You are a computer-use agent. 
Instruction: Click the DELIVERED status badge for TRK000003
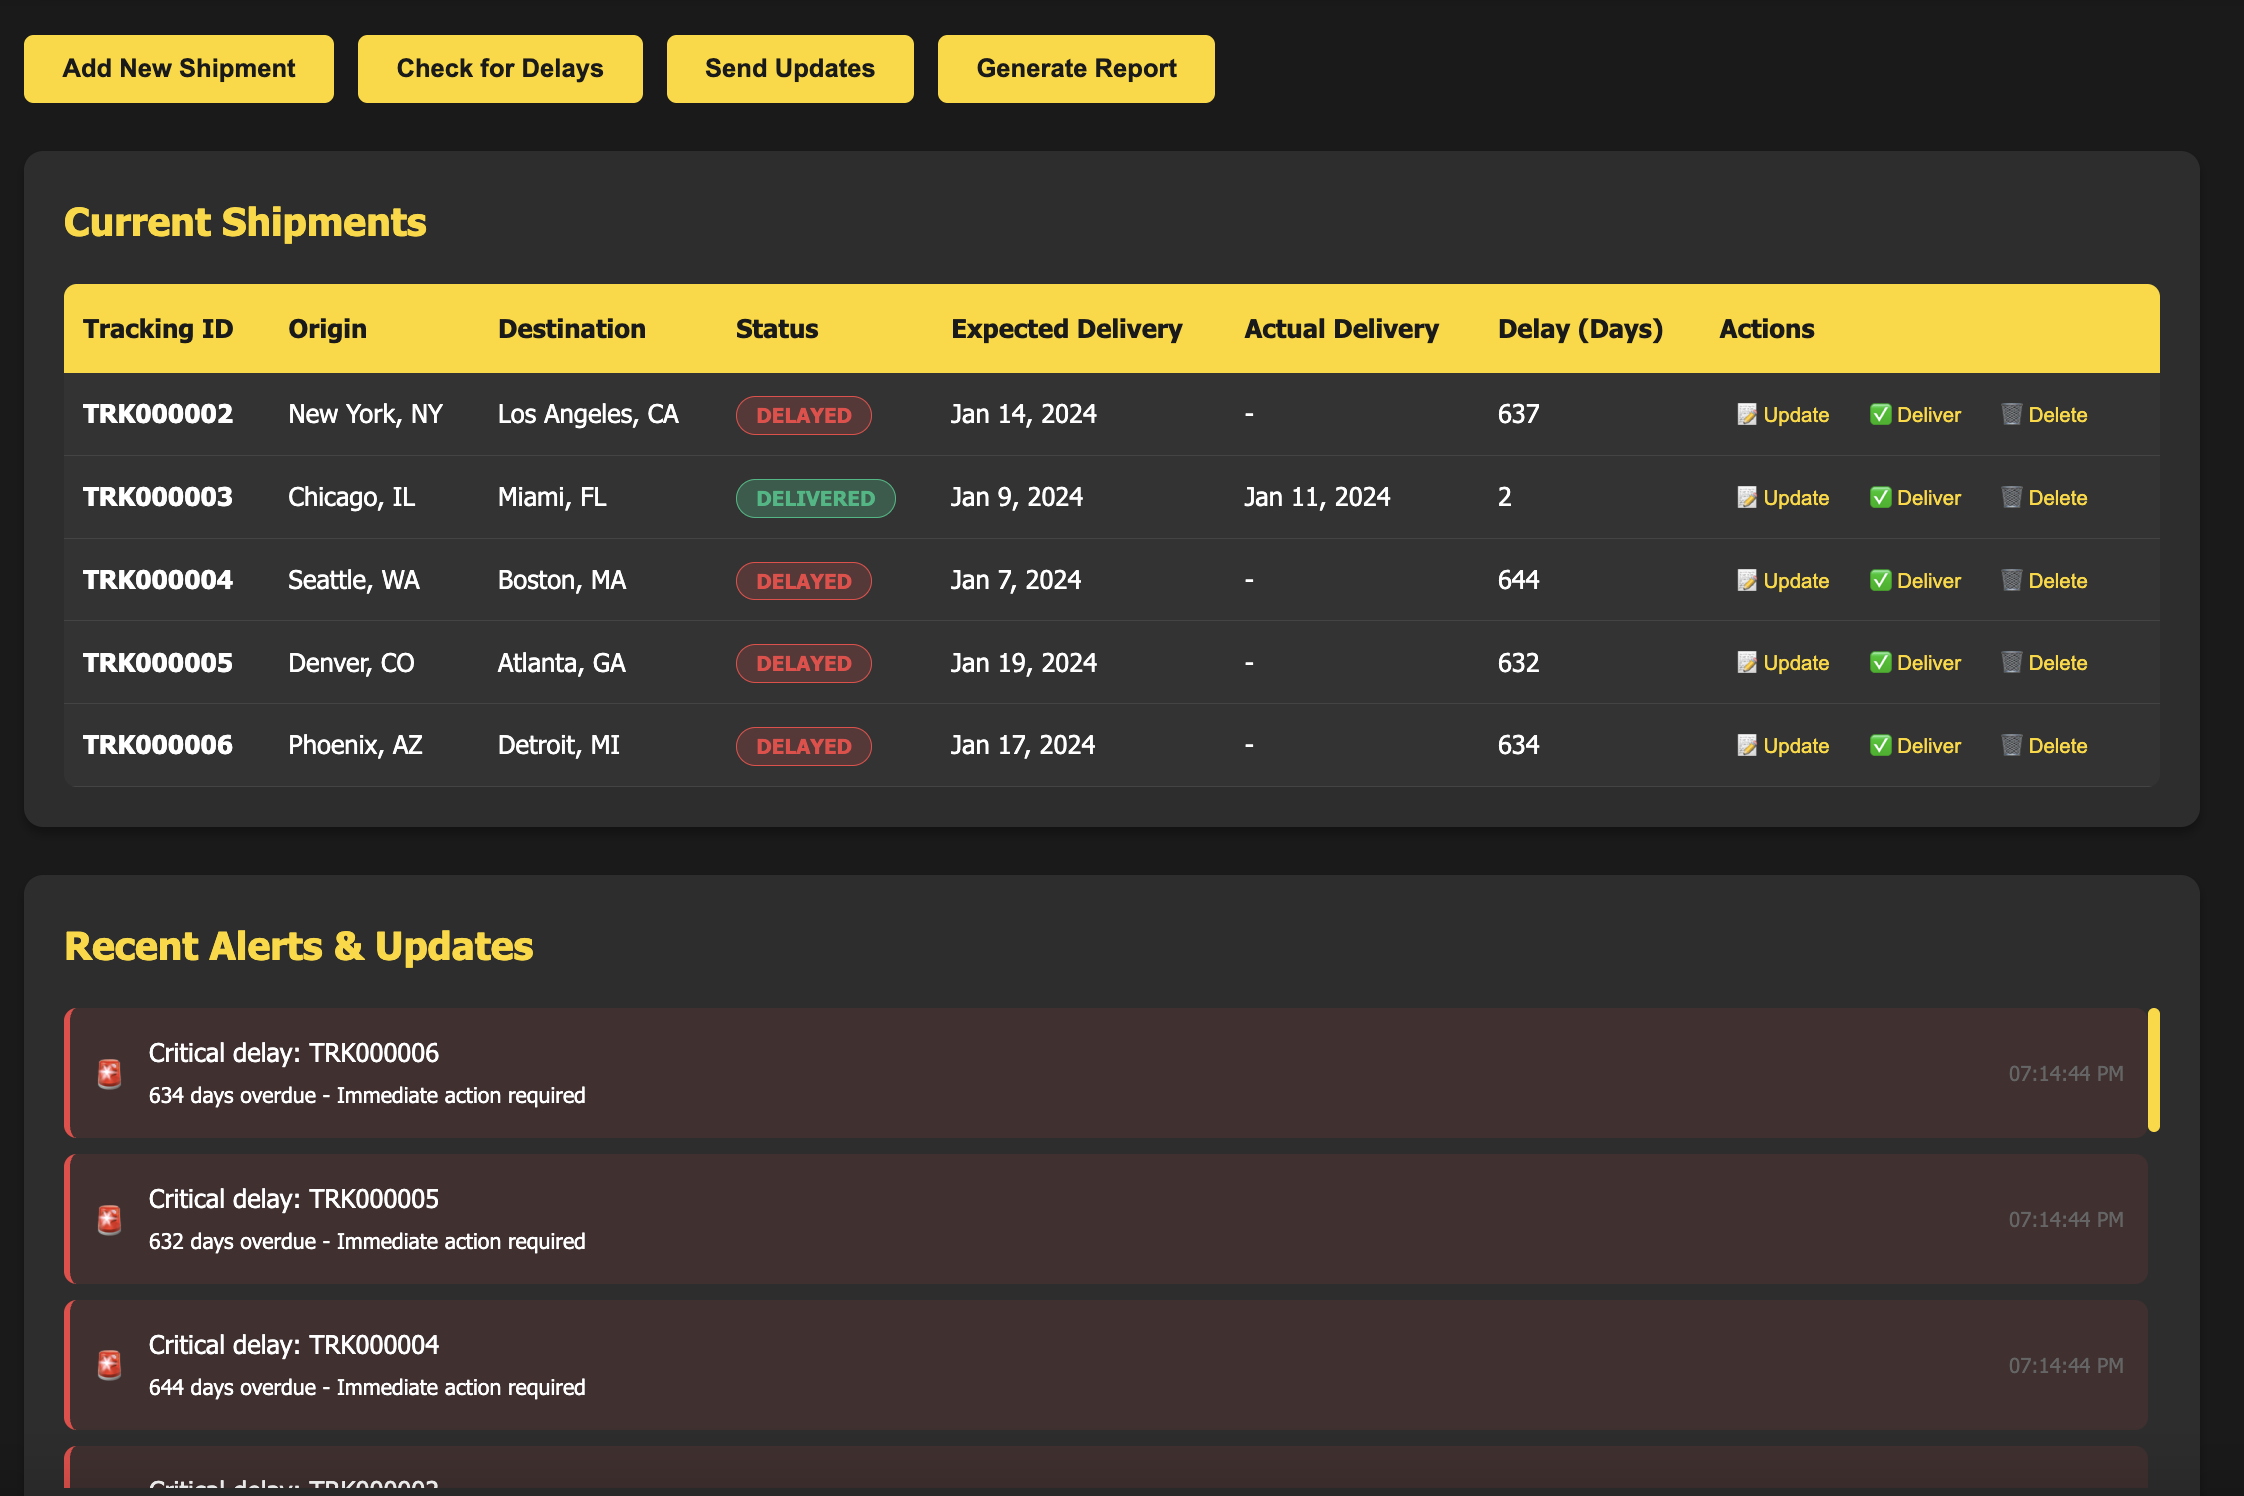click(815, 498)
